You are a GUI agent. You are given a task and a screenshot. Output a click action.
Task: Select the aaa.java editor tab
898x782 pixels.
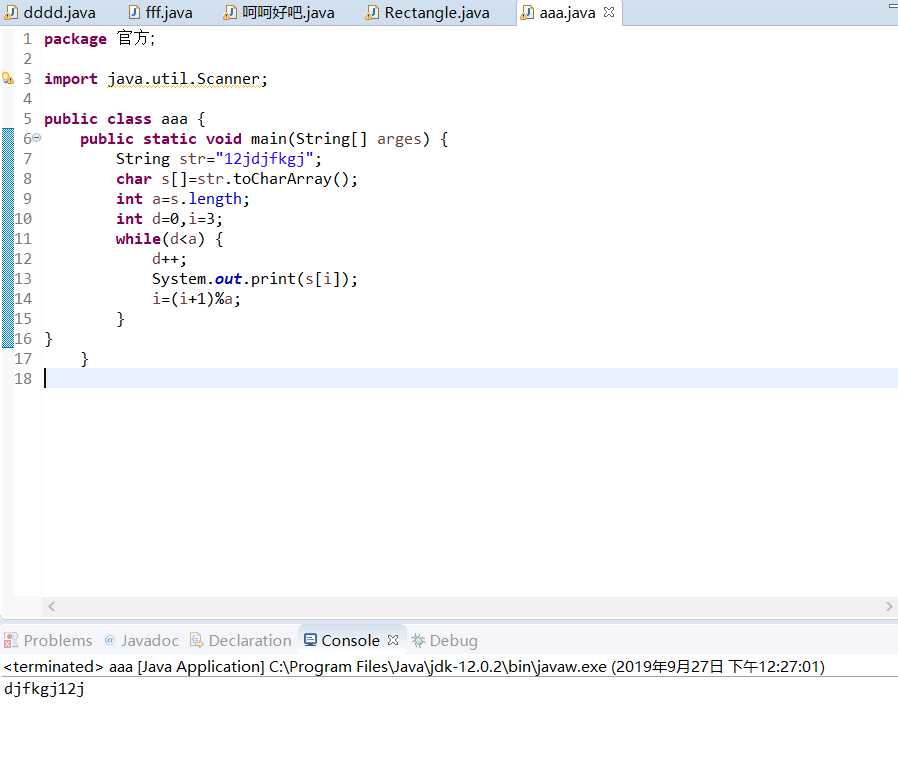pyautogui.click(x=567, y=13)
